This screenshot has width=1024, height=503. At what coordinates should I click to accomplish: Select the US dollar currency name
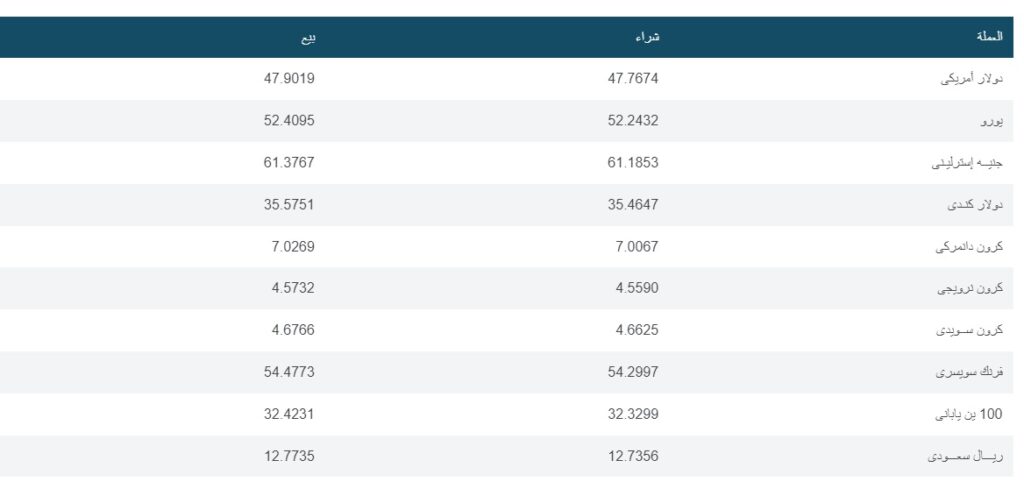click(973, 79)
